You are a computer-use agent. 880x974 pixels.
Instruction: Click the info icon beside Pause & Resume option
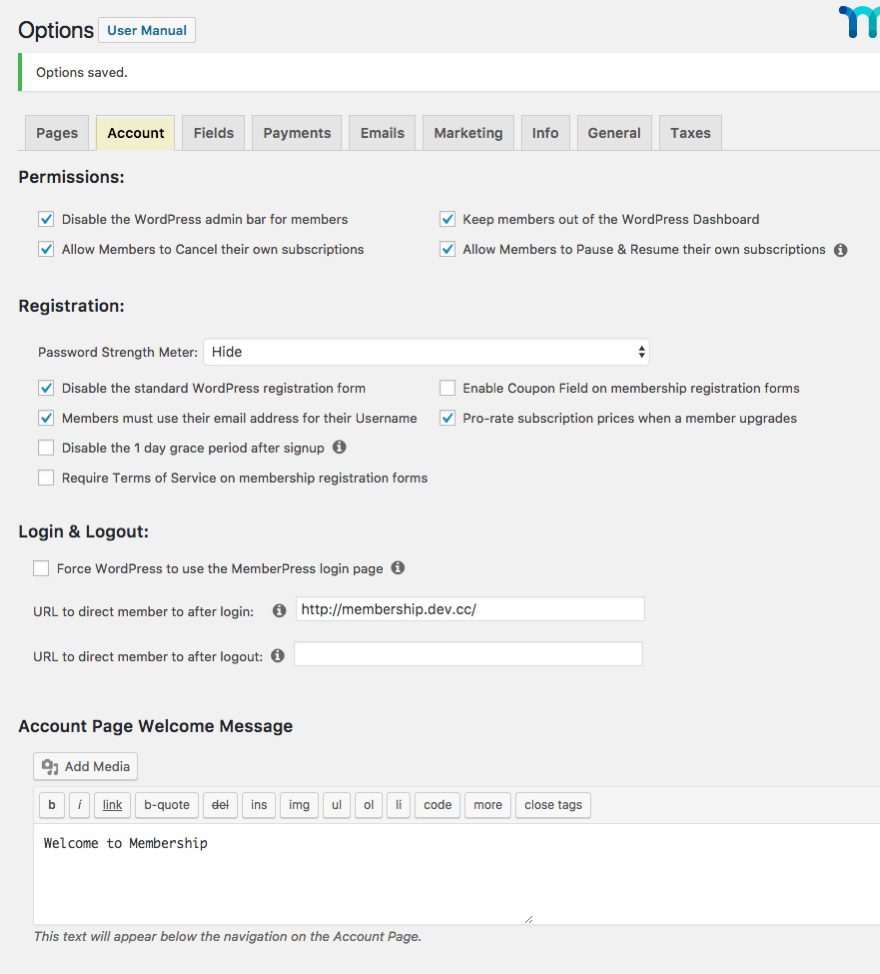tap(840, 250)
